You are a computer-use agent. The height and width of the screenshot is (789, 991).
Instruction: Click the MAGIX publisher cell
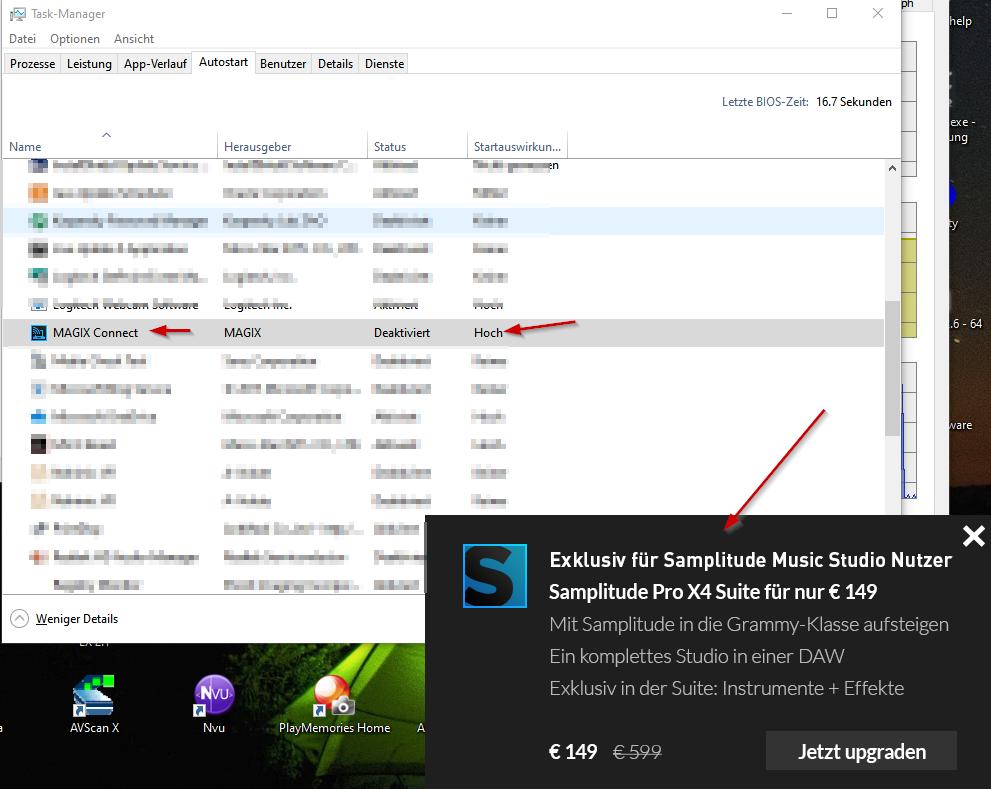tap(243, 333)
